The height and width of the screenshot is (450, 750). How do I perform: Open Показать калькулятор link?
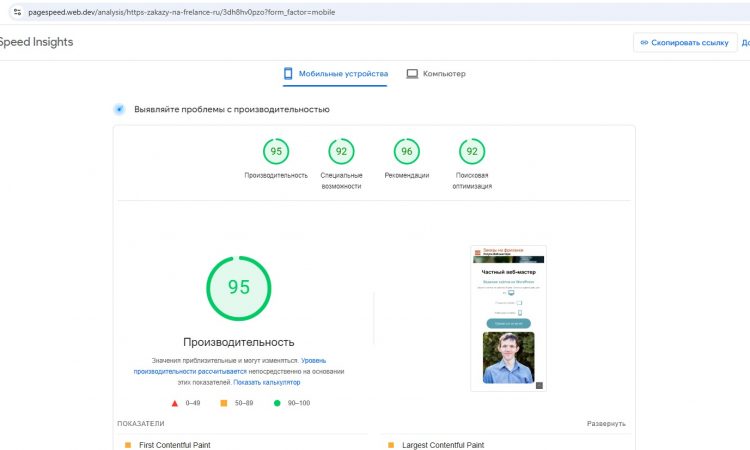tap(267, 382)
